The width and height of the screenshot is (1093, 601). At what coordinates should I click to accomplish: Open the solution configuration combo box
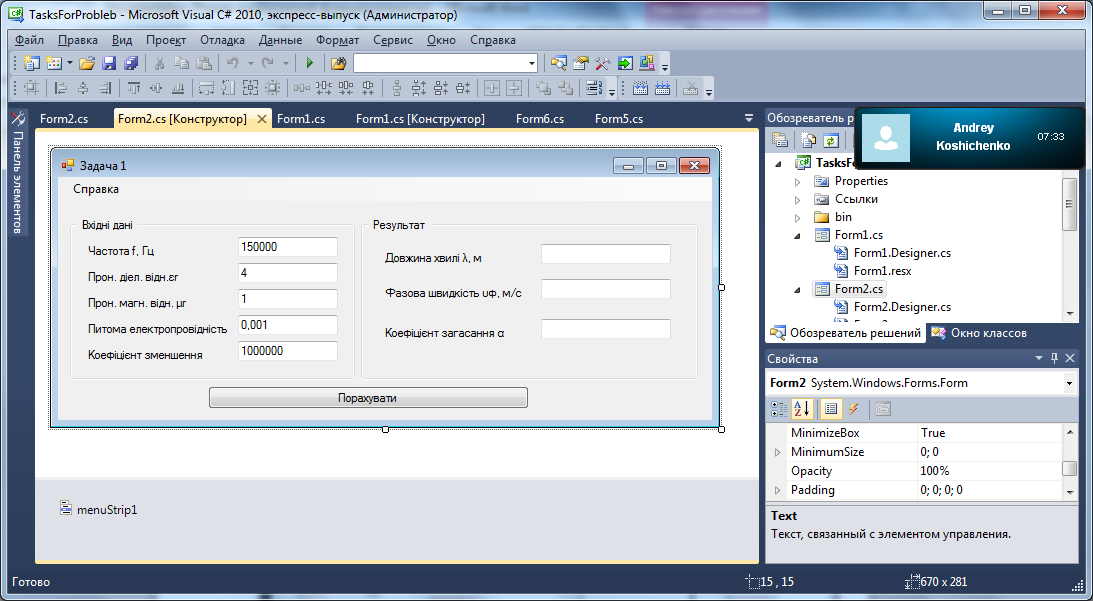pos(445,63)
